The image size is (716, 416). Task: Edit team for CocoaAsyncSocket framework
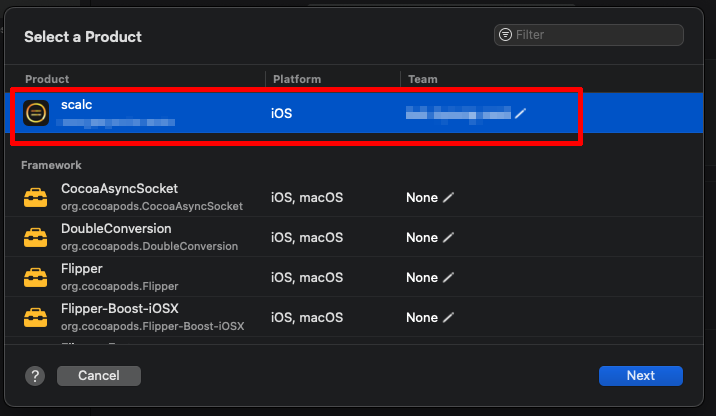(448, 197)
